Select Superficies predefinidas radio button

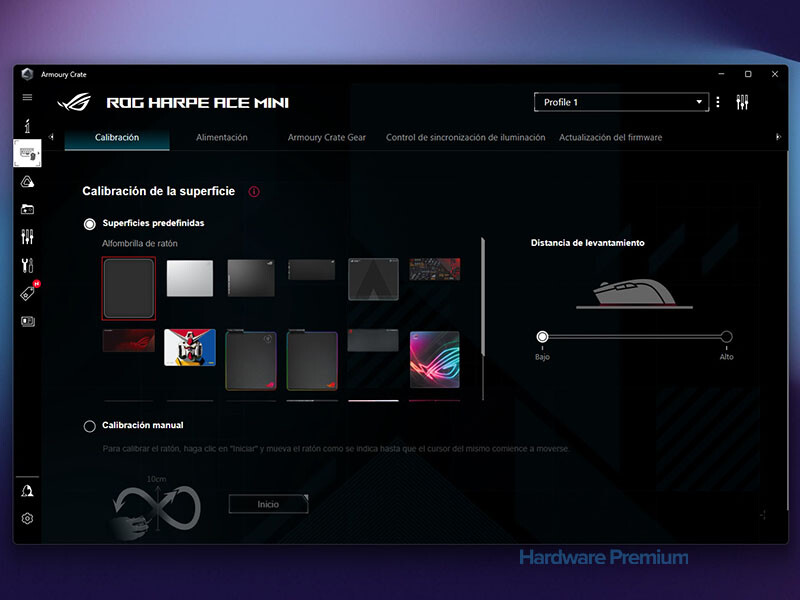89,224
